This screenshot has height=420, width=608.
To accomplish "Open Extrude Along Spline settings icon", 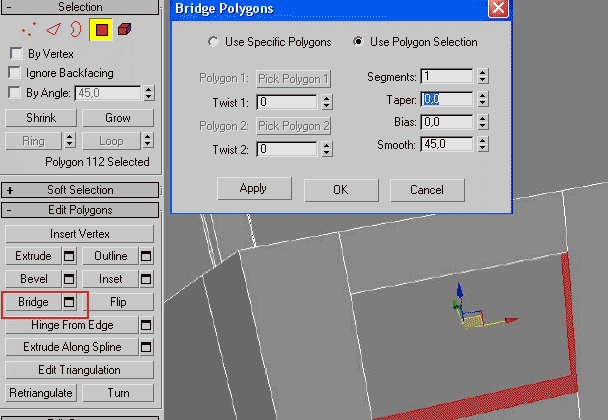I will pos(146,347).
